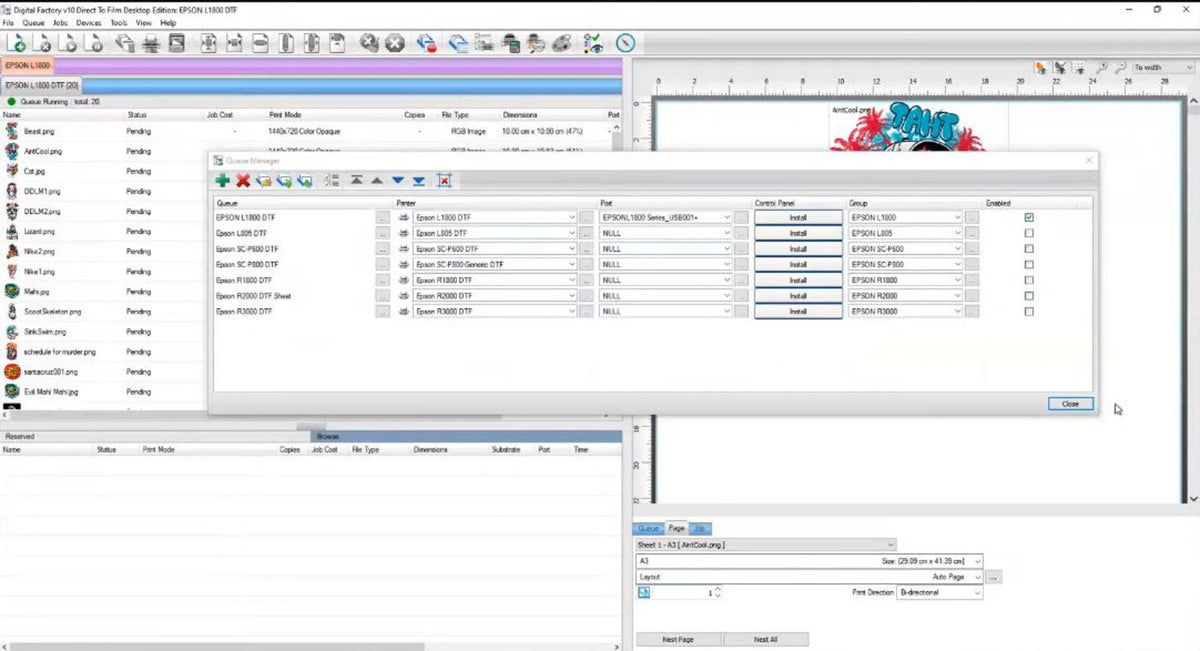Click the red-X boxed icon in Queue Manager toolbar
The height and width of the screenshot is (651, 1200).
point(444,181)
